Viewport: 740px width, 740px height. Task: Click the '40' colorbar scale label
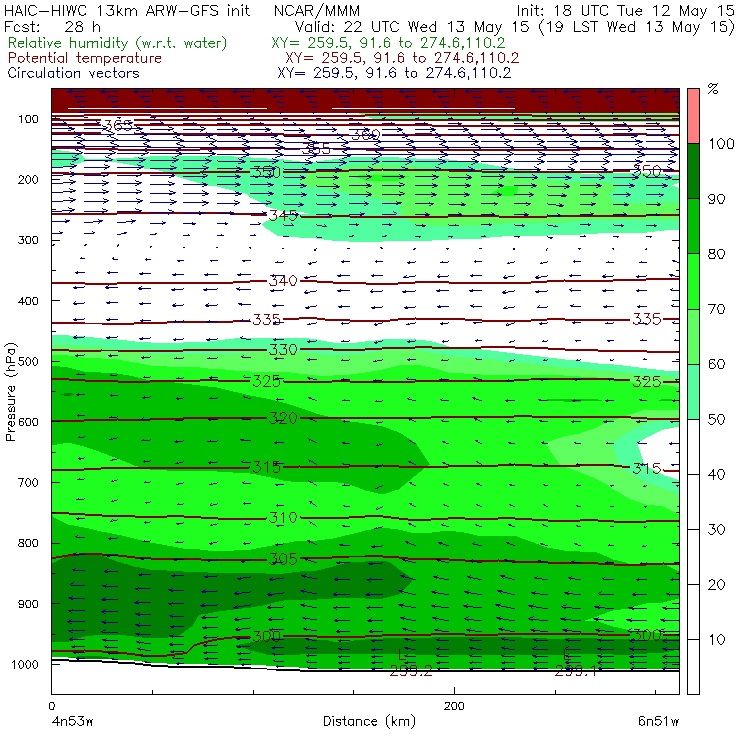point(716,474)
